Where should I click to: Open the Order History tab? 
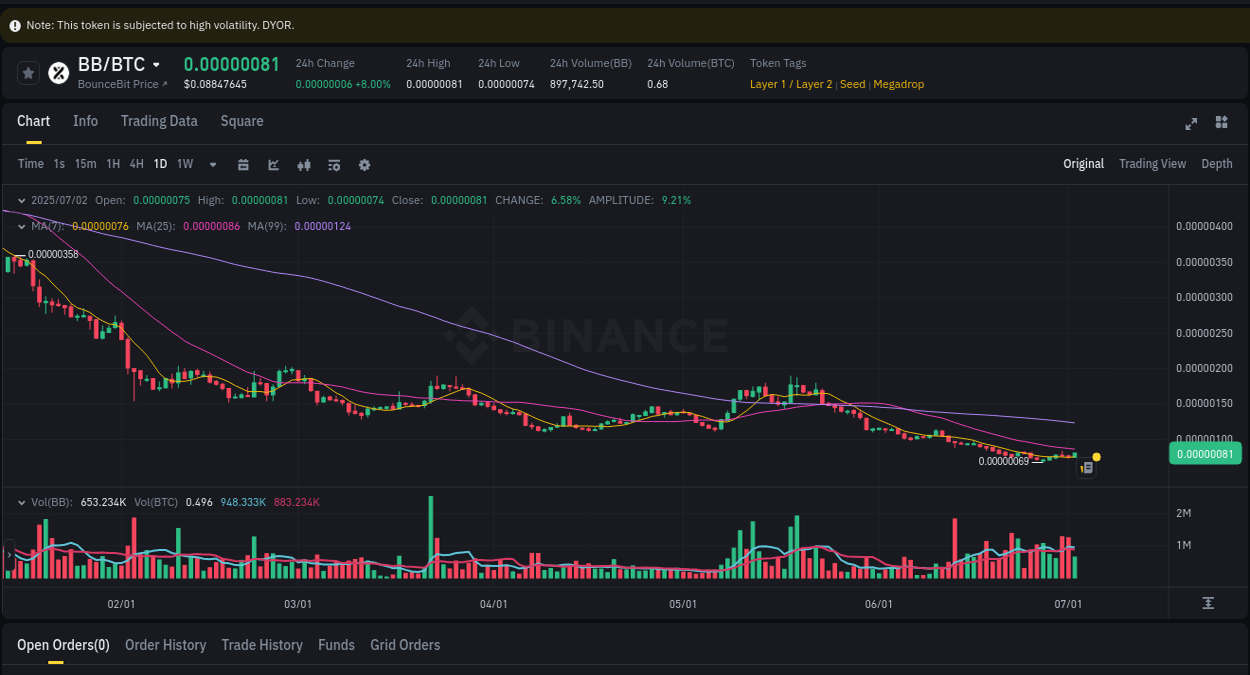pos(165,645)
